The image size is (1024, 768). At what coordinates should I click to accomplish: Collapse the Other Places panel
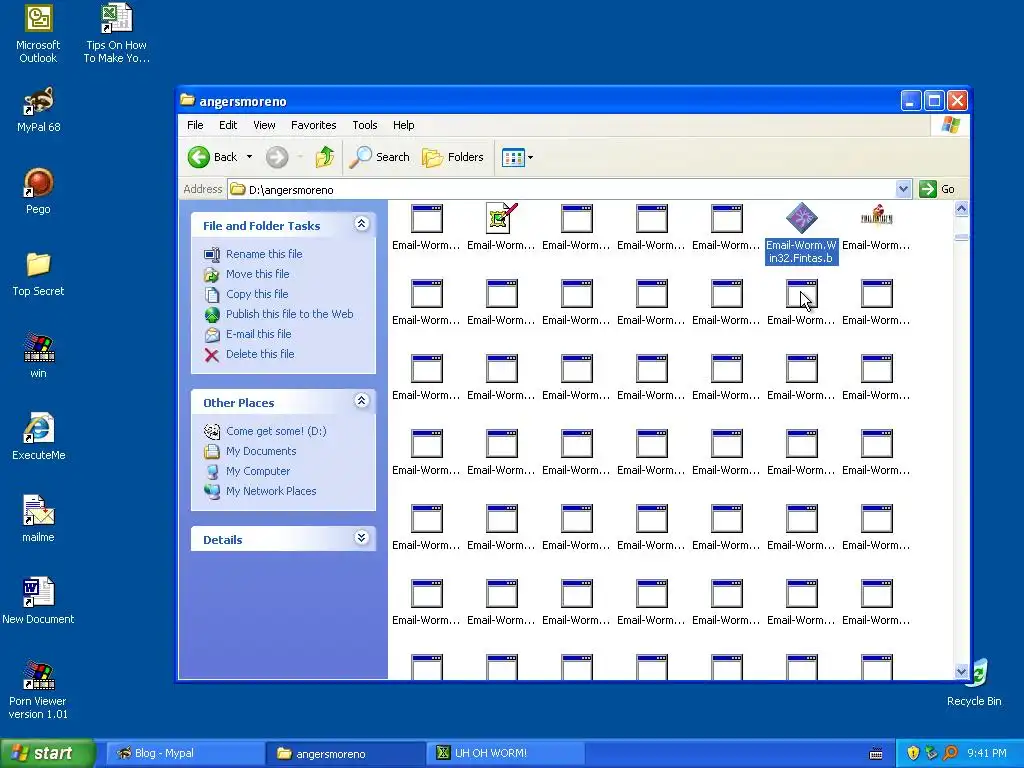[x=361, y=401]
